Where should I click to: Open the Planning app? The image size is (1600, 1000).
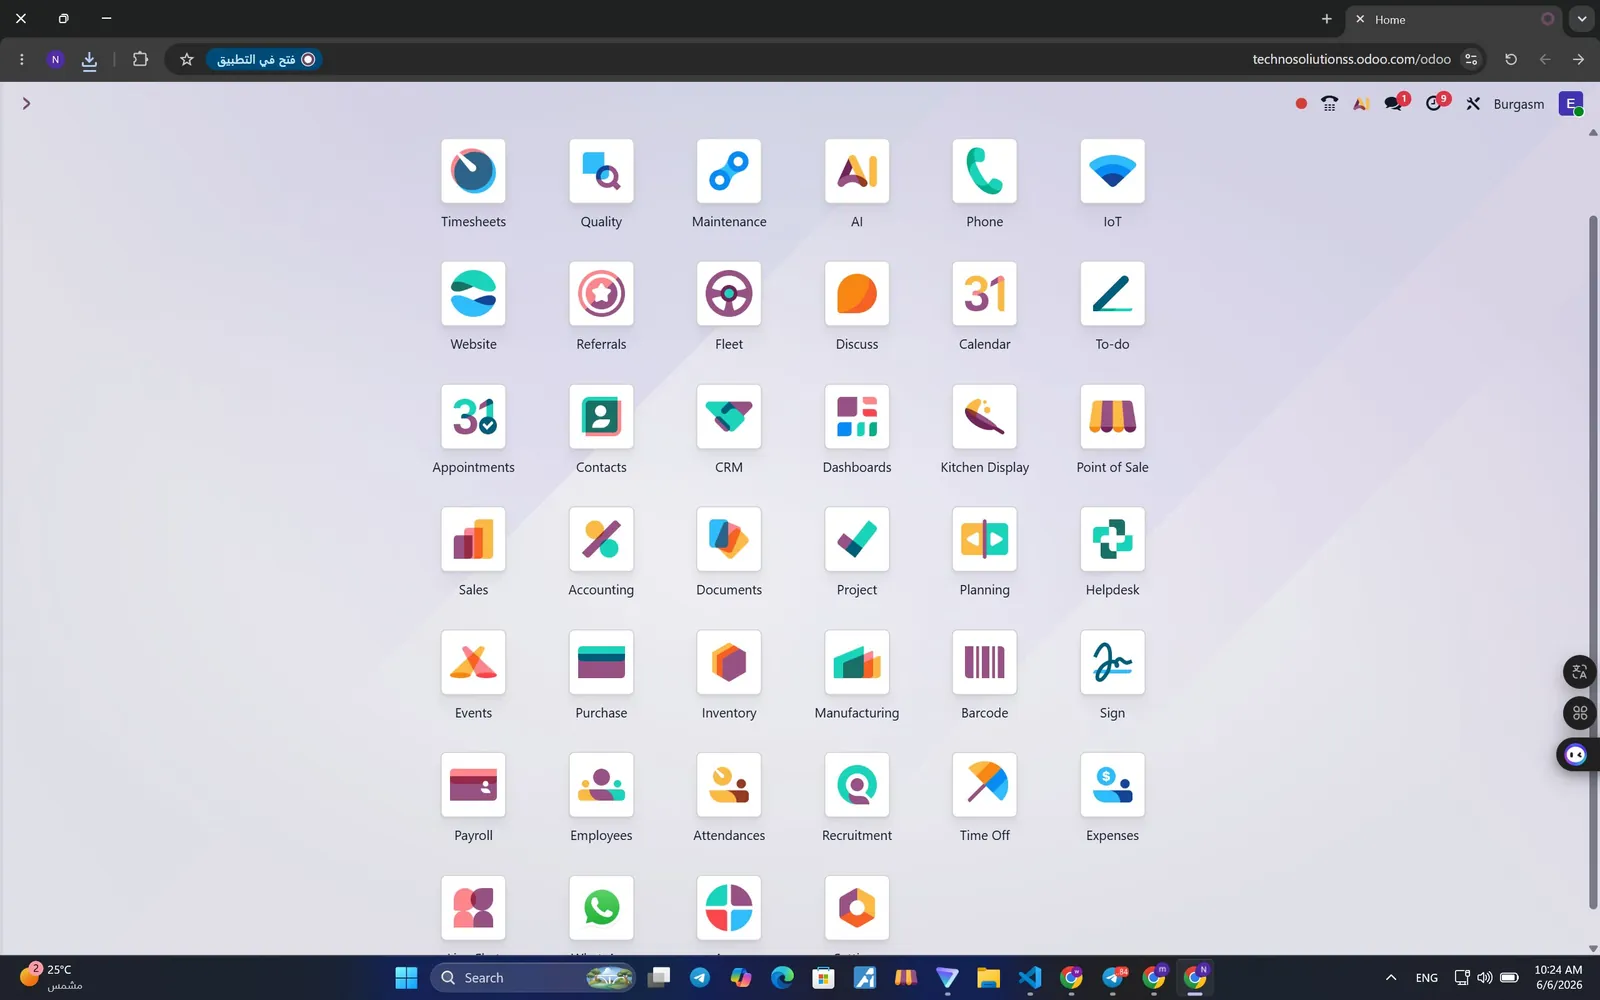[x=985, y=540]
